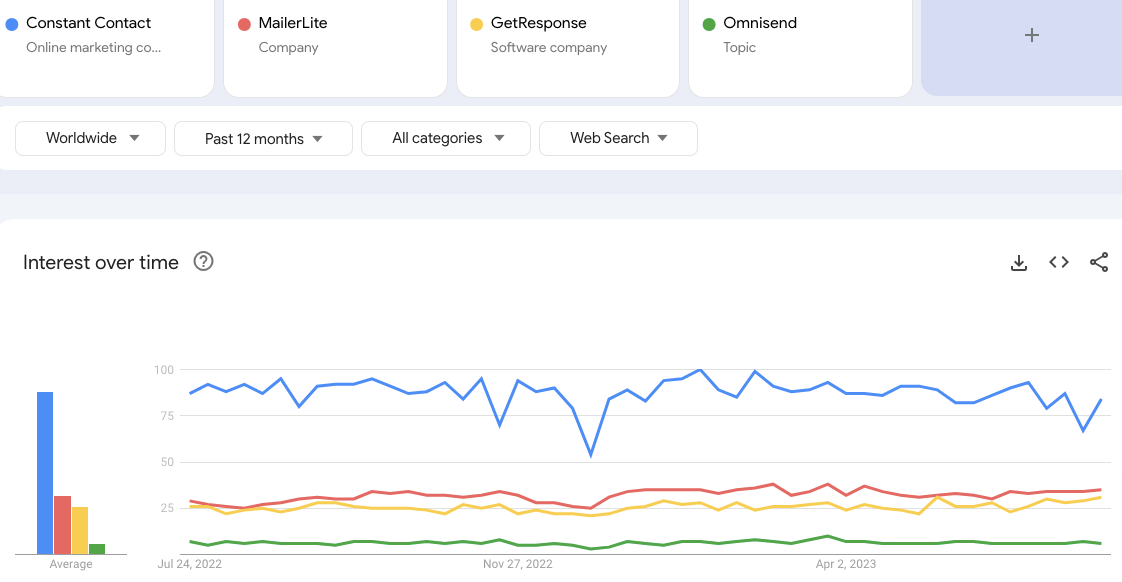Open help for Interest over time
The height and width of the screenshot is (582, 1122).
click(x=204, y=262)
